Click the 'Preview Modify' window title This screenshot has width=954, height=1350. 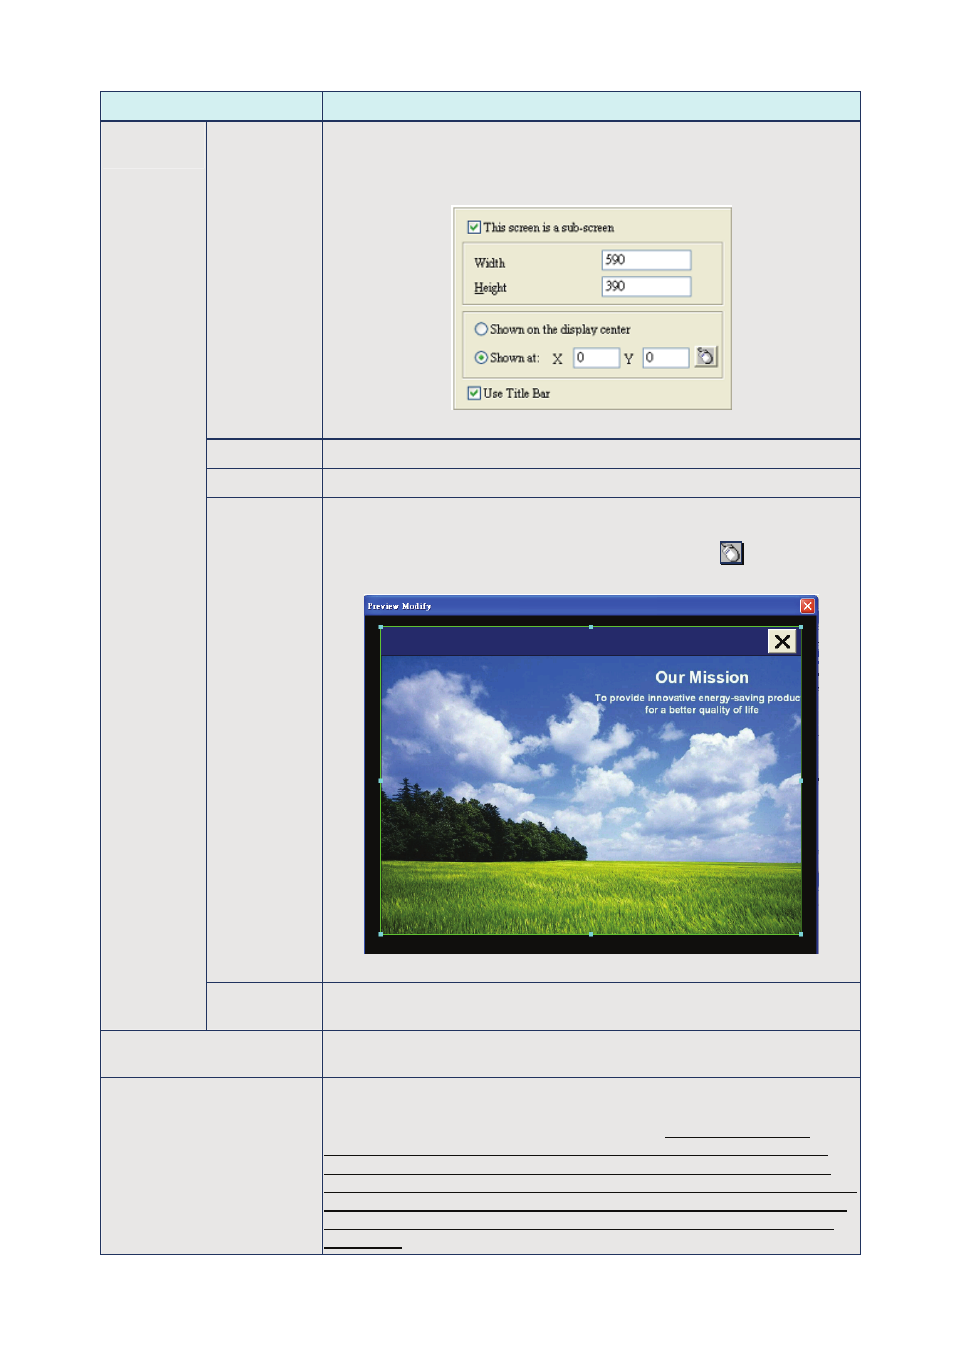pyautogui.click(x=399, y=606)
